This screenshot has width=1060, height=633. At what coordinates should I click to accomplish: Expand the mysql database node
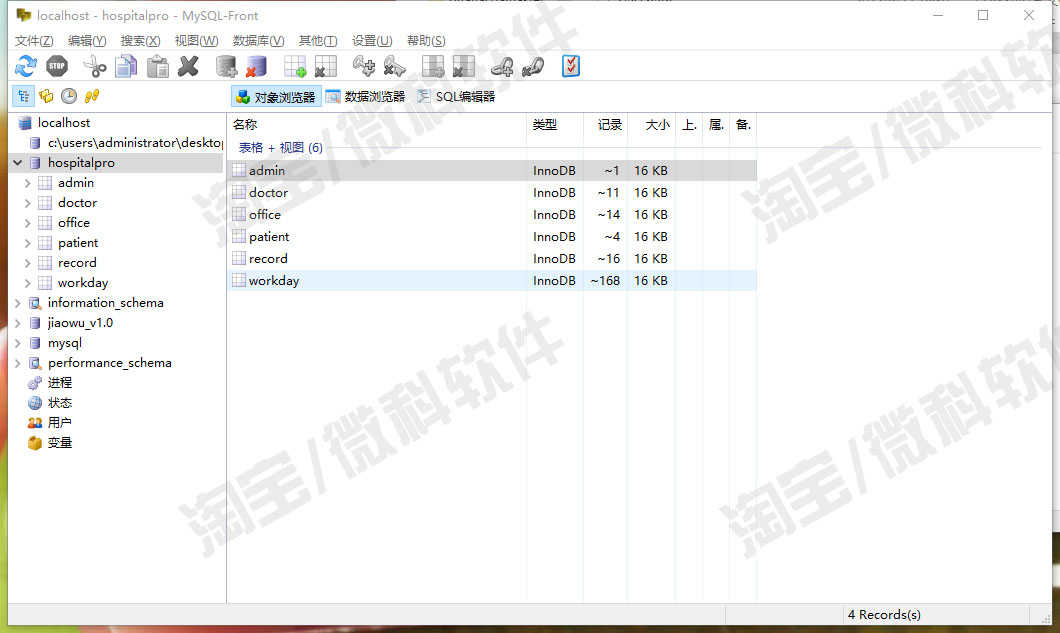pyautogui.click(x=18, y=343)
